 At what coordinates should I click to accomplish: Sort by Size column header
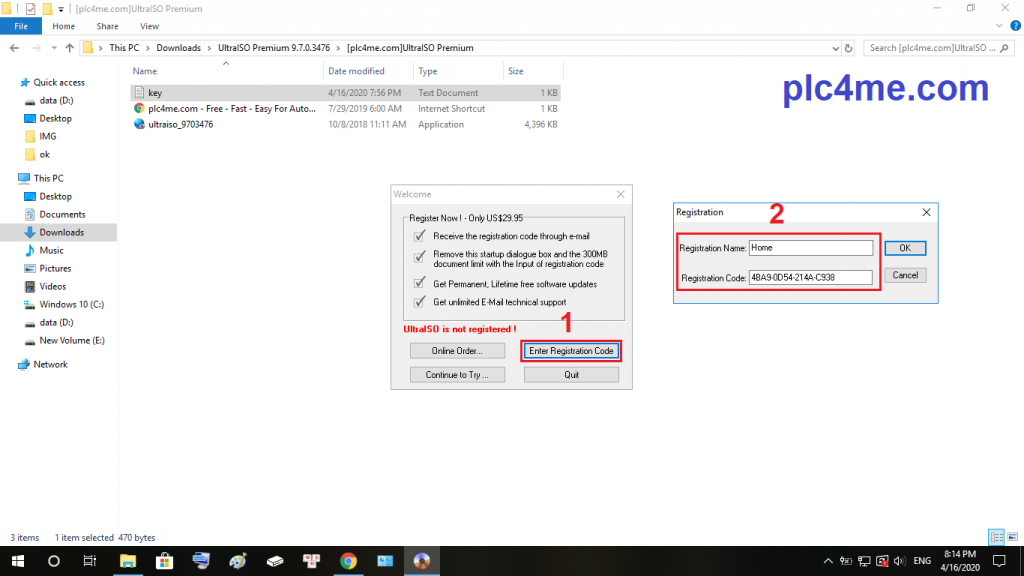tap(532, 71)
